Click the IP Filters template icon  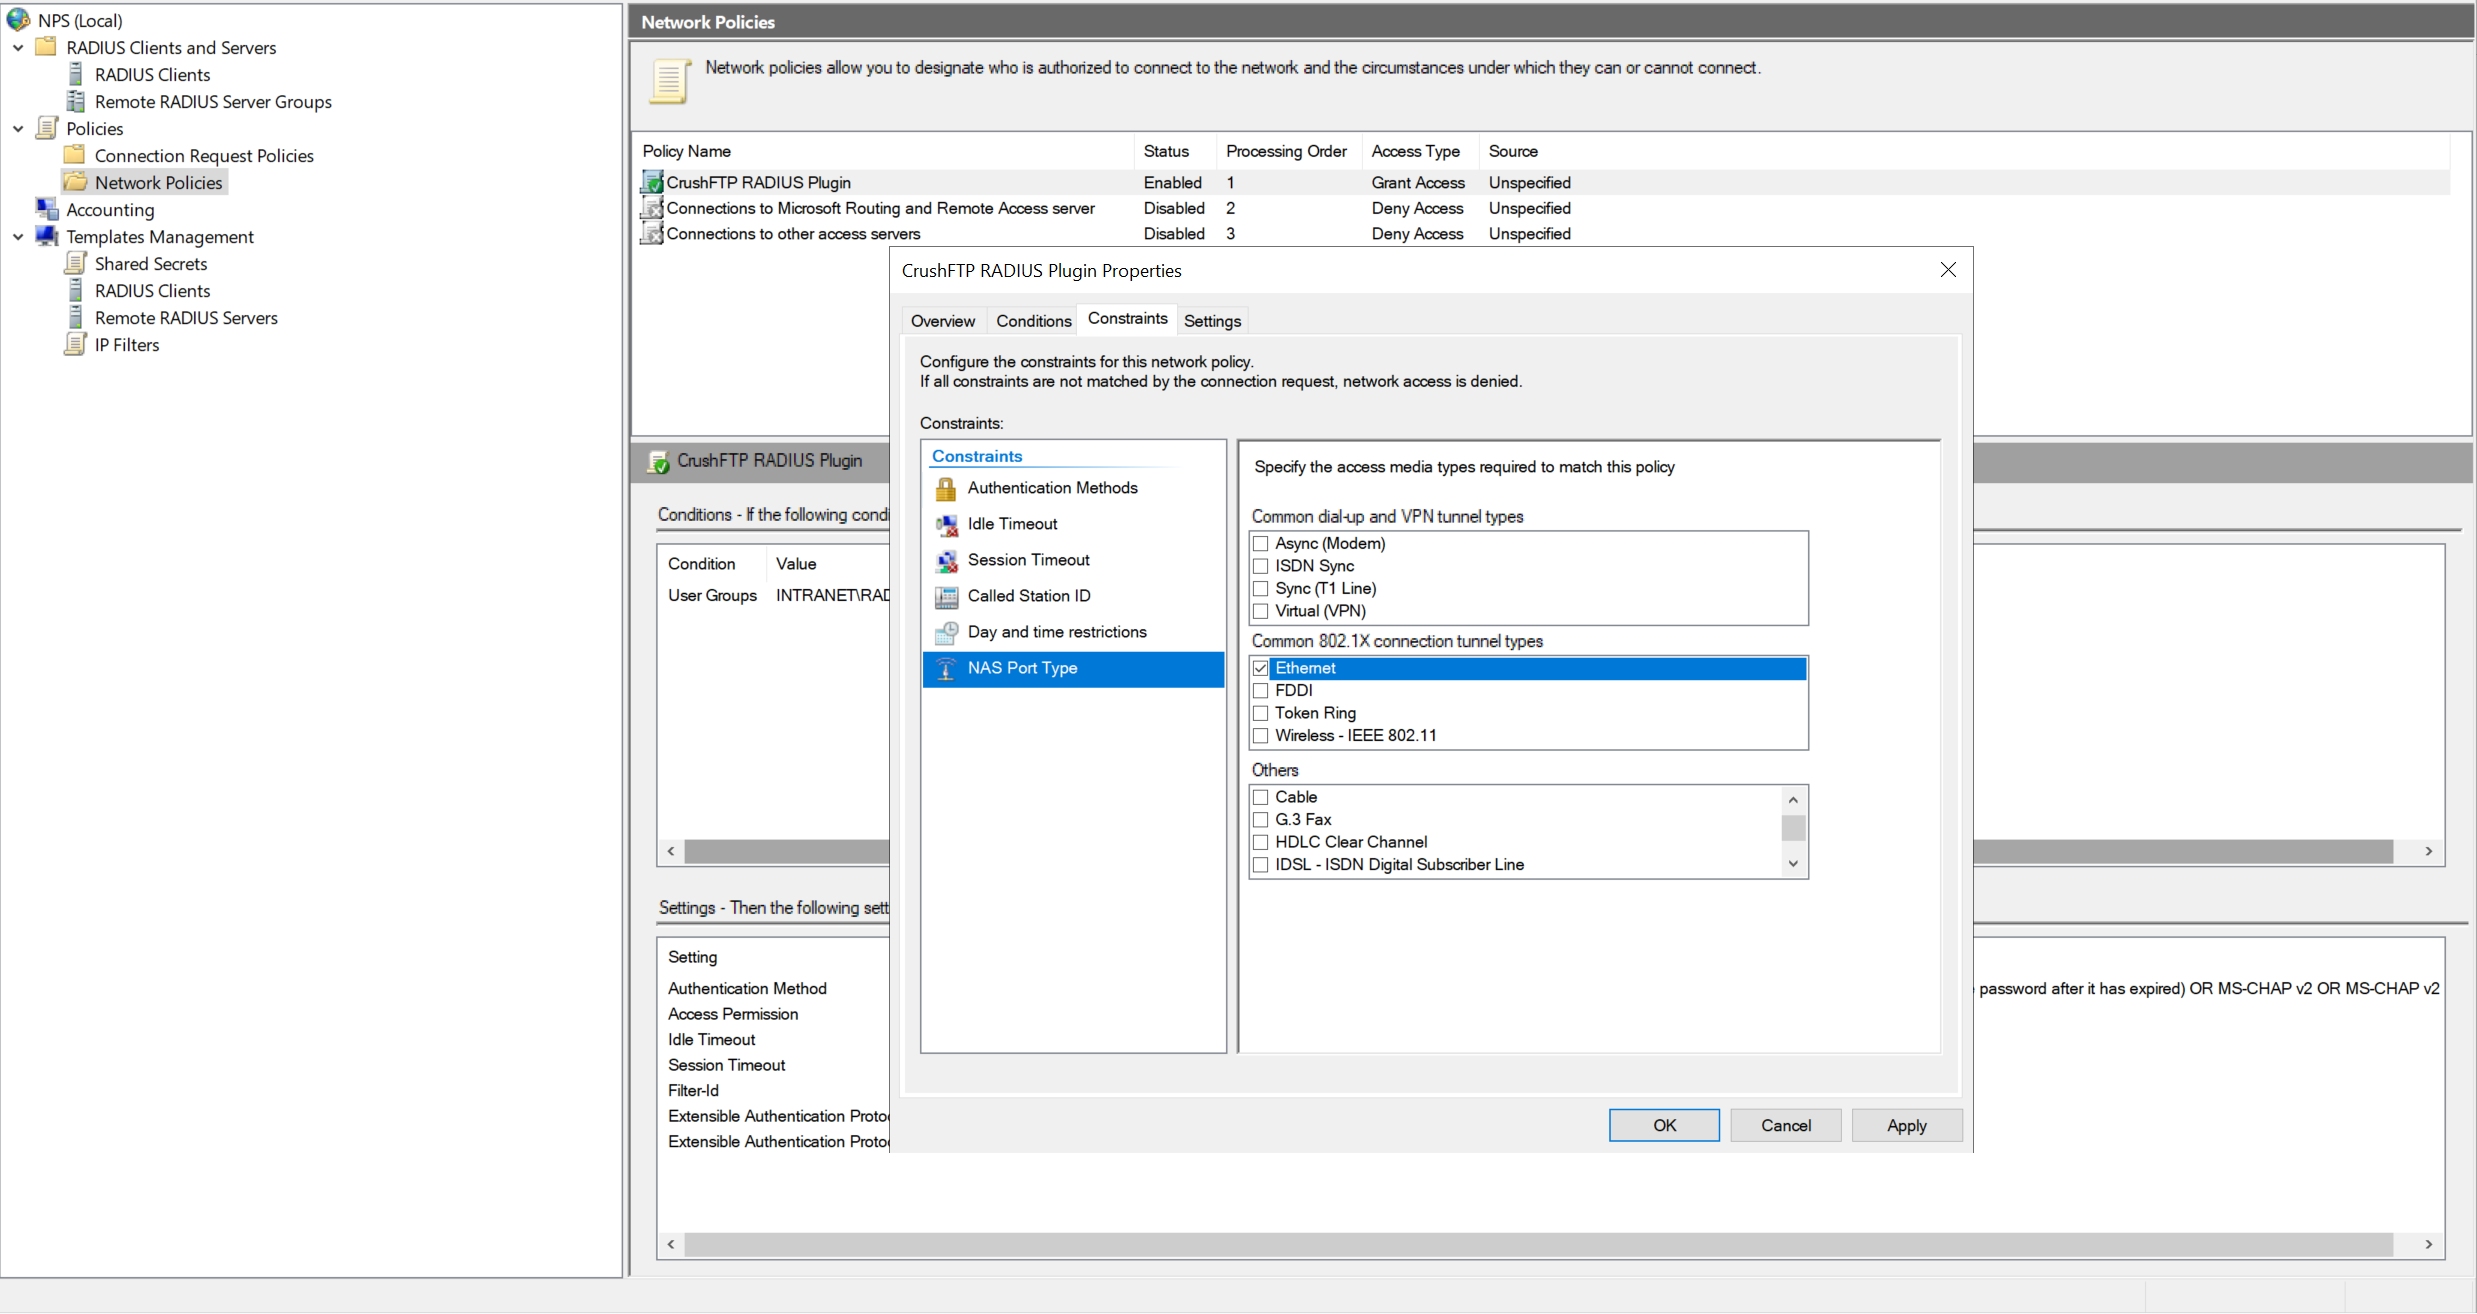pos(75,344)
